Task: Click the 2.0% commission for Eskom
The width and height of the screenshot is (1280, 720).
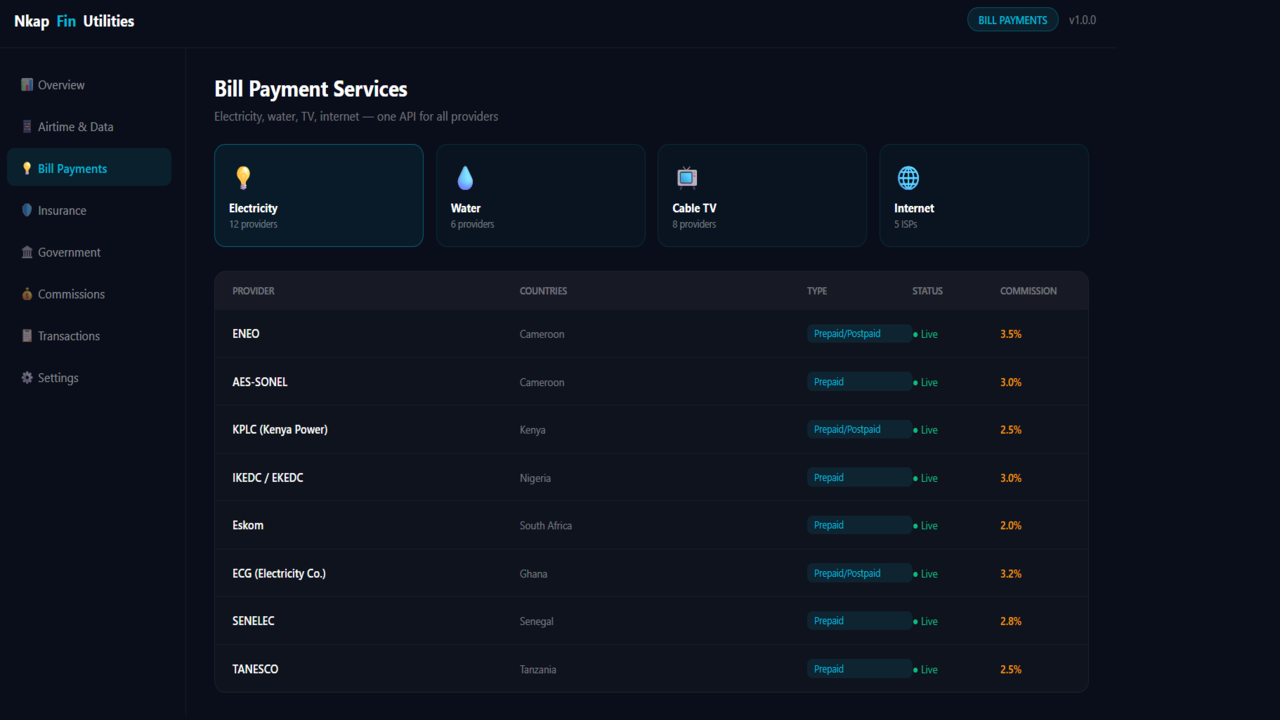Action: coord(1011,525)
